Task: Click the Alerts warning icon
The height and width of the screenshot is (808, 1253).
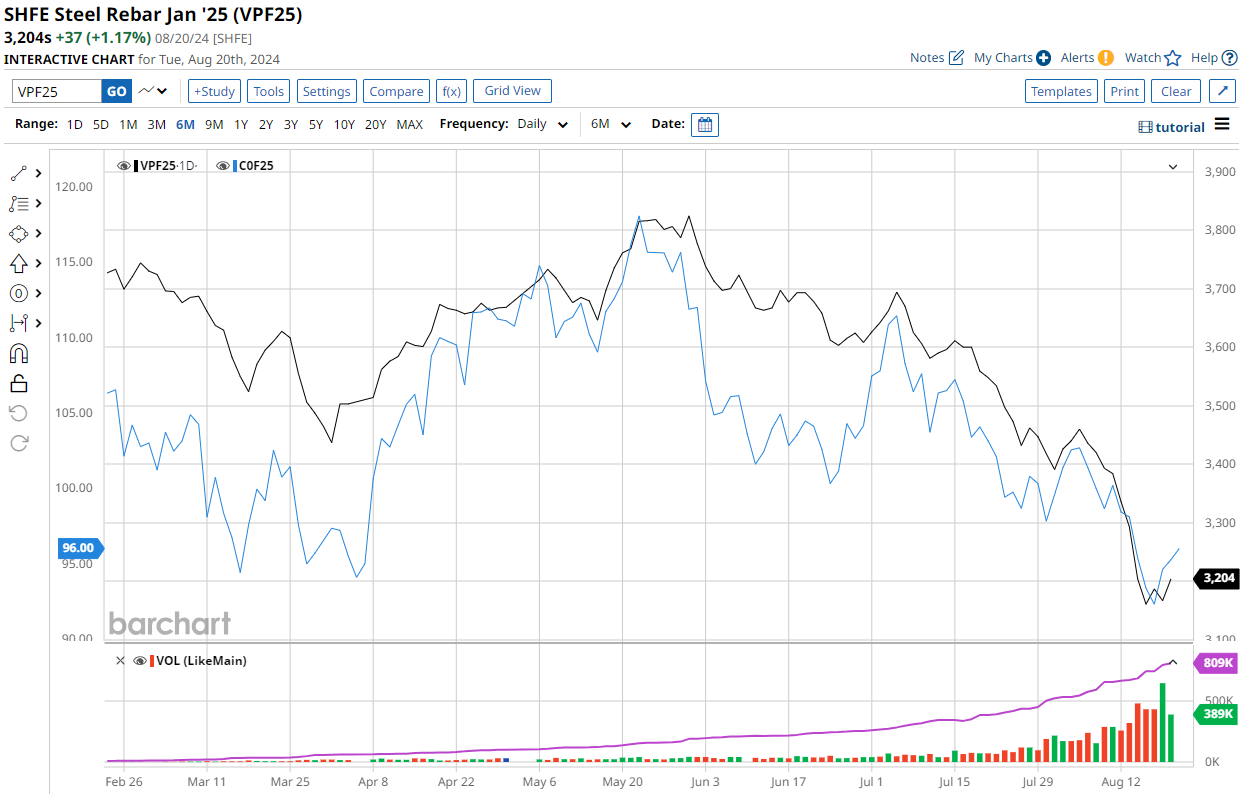Action: [1106, 58]
